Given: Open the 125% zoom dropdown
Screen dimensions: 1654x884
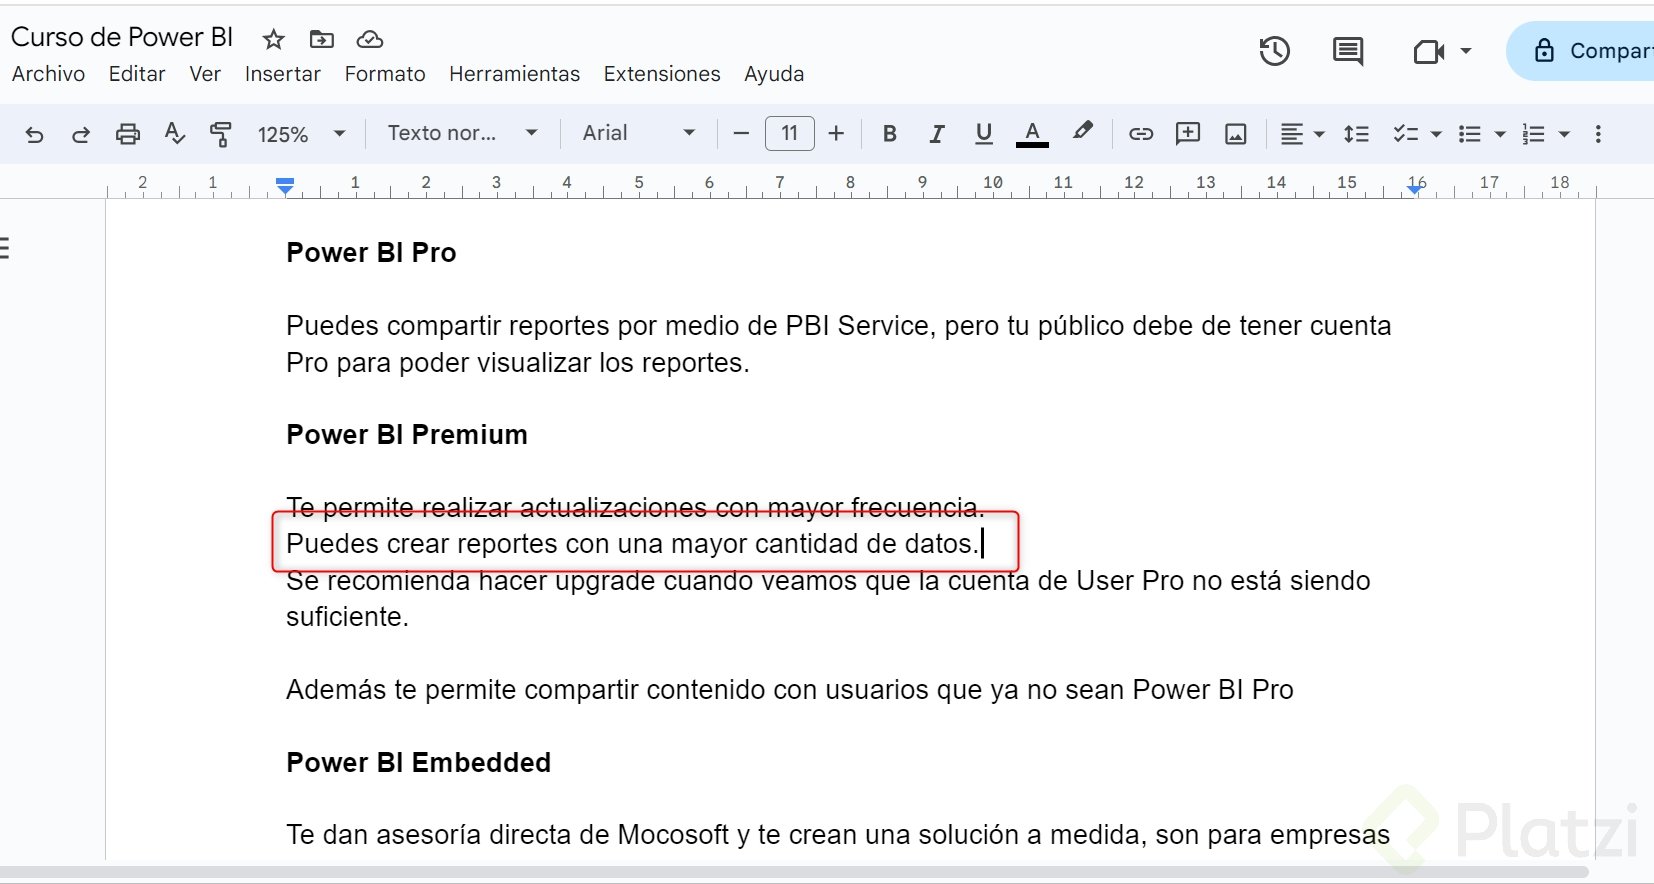Looking at the screenshot, I should [302, 134].
